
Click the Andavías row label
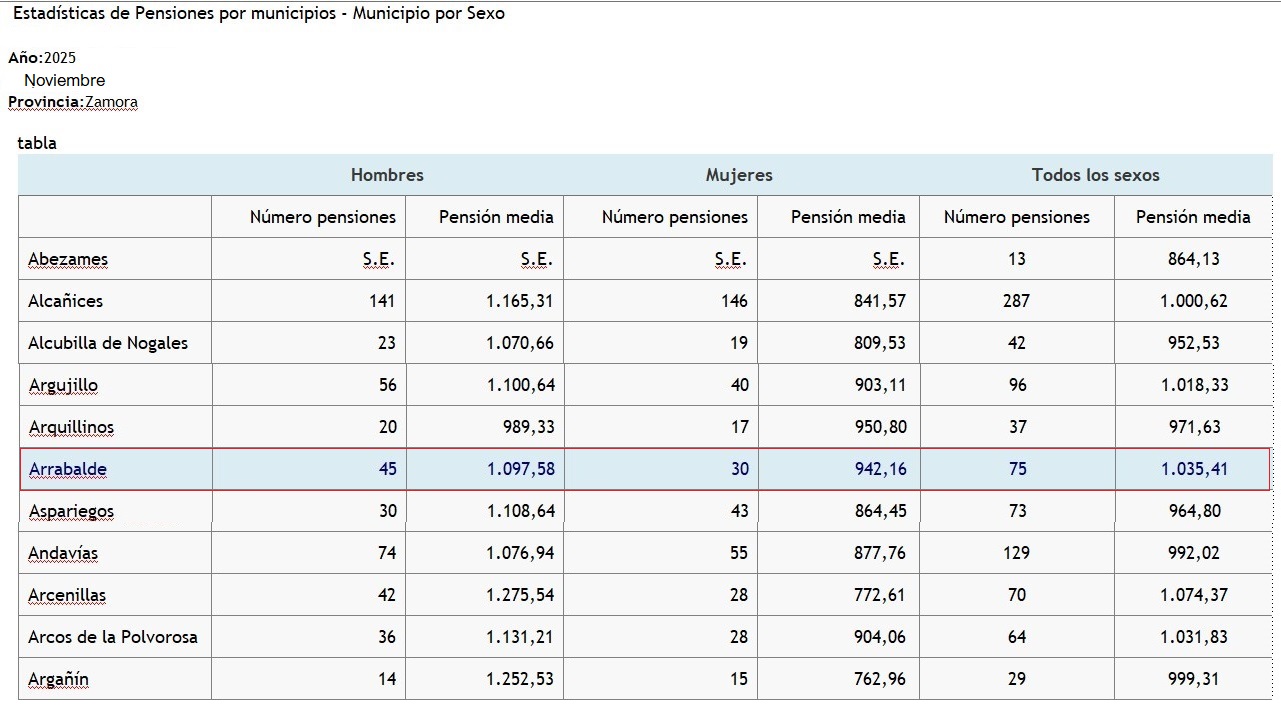tap(63, 553)
